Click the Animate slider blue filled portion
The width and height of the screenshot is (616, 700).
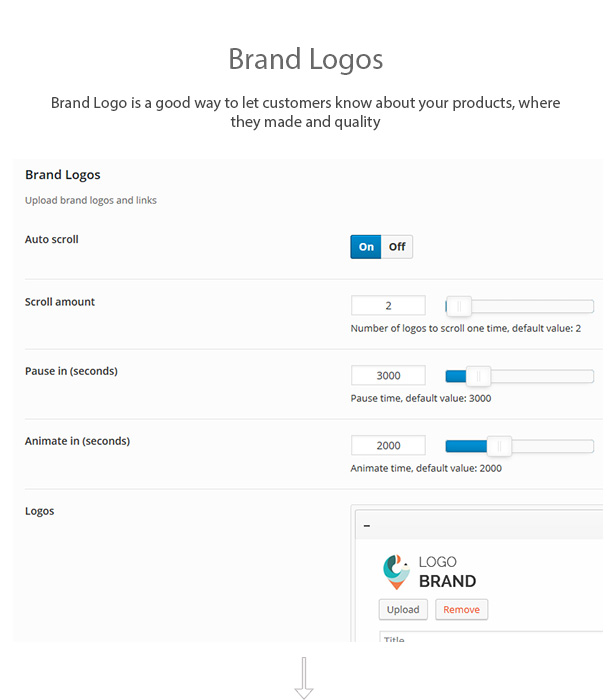466,446
